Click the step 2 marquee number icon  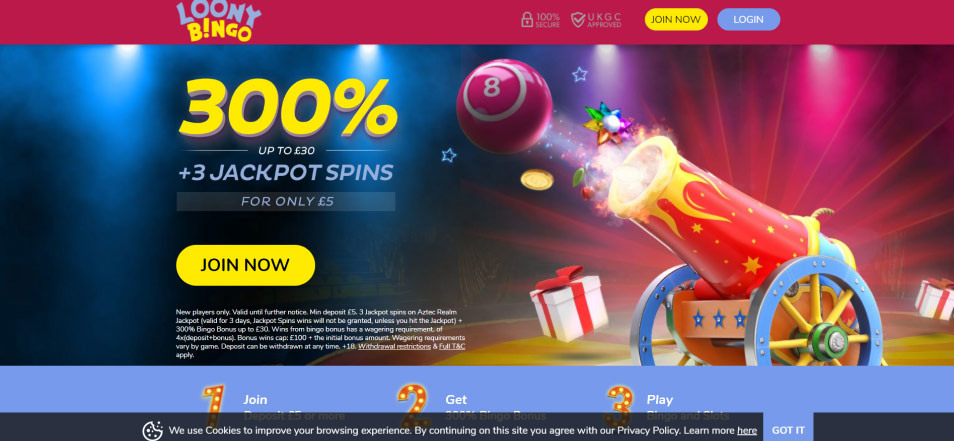414,406
